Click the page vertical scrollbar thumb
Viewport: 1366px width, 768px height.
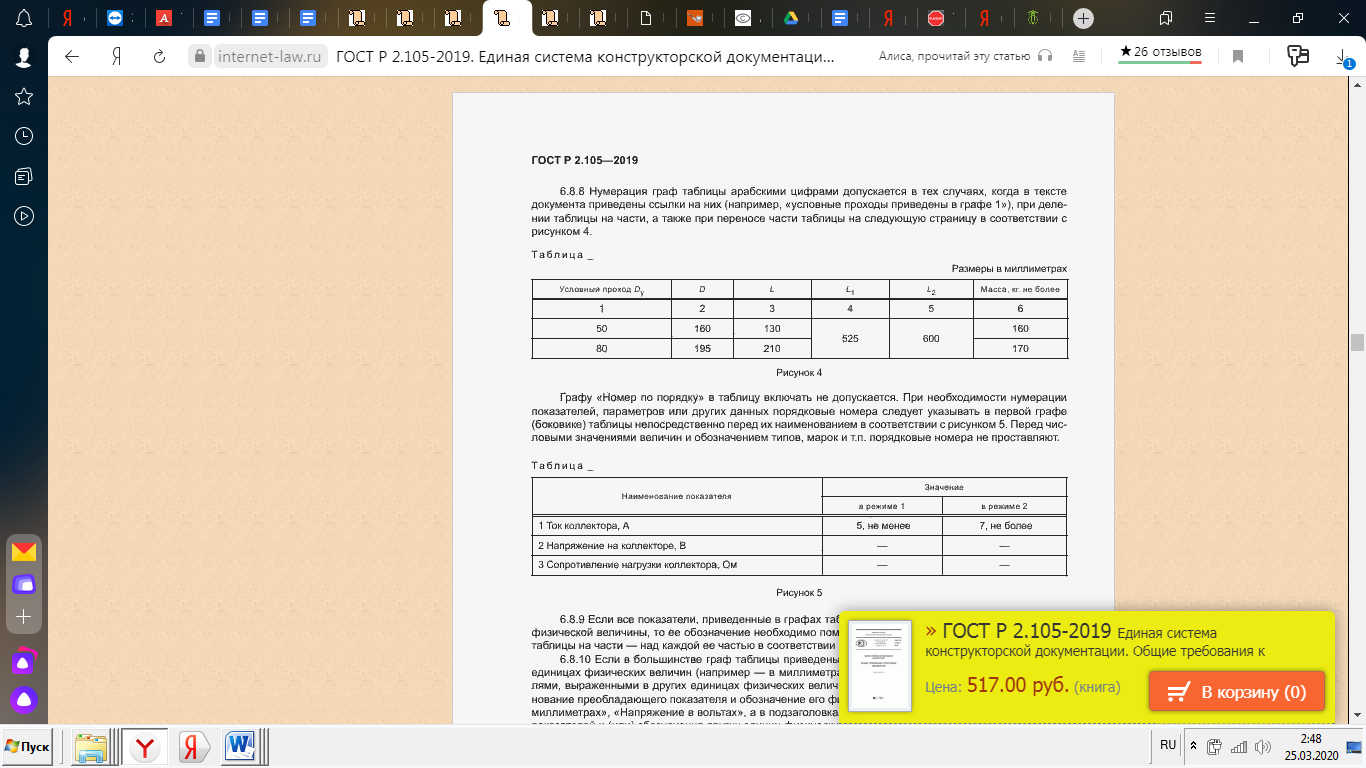click(x=1357, y=342)
